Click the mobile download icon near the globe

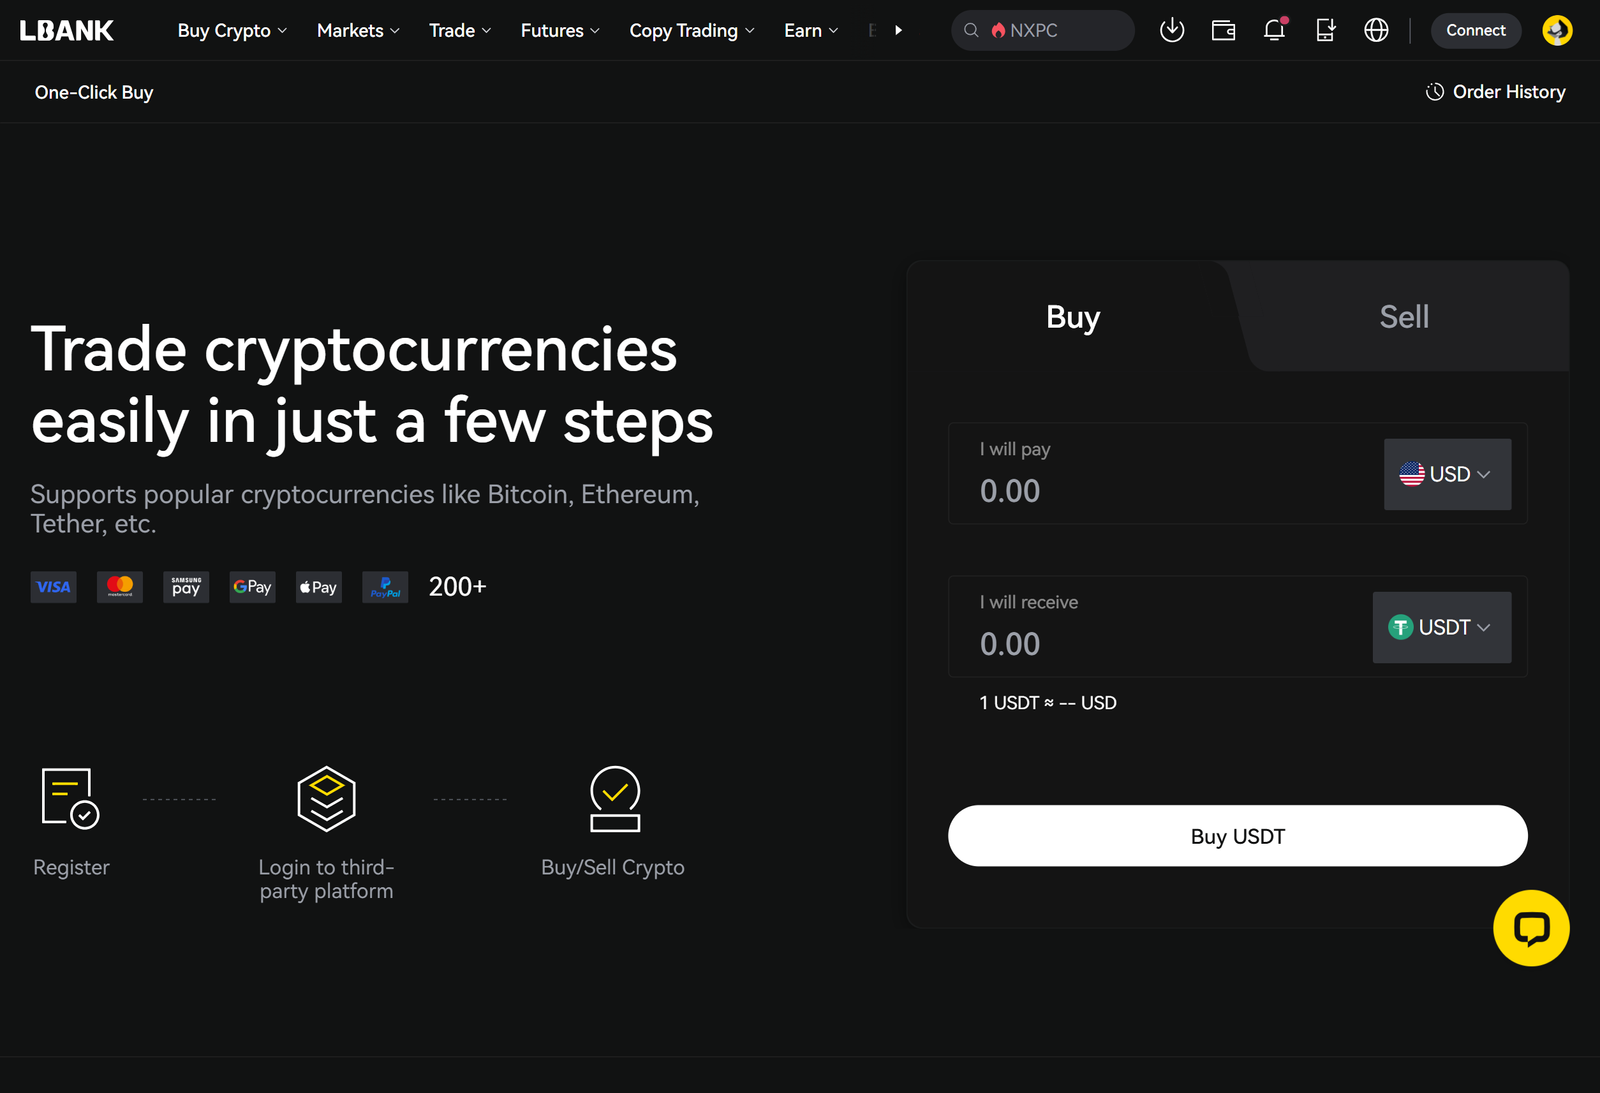(x=1325, y=31)
